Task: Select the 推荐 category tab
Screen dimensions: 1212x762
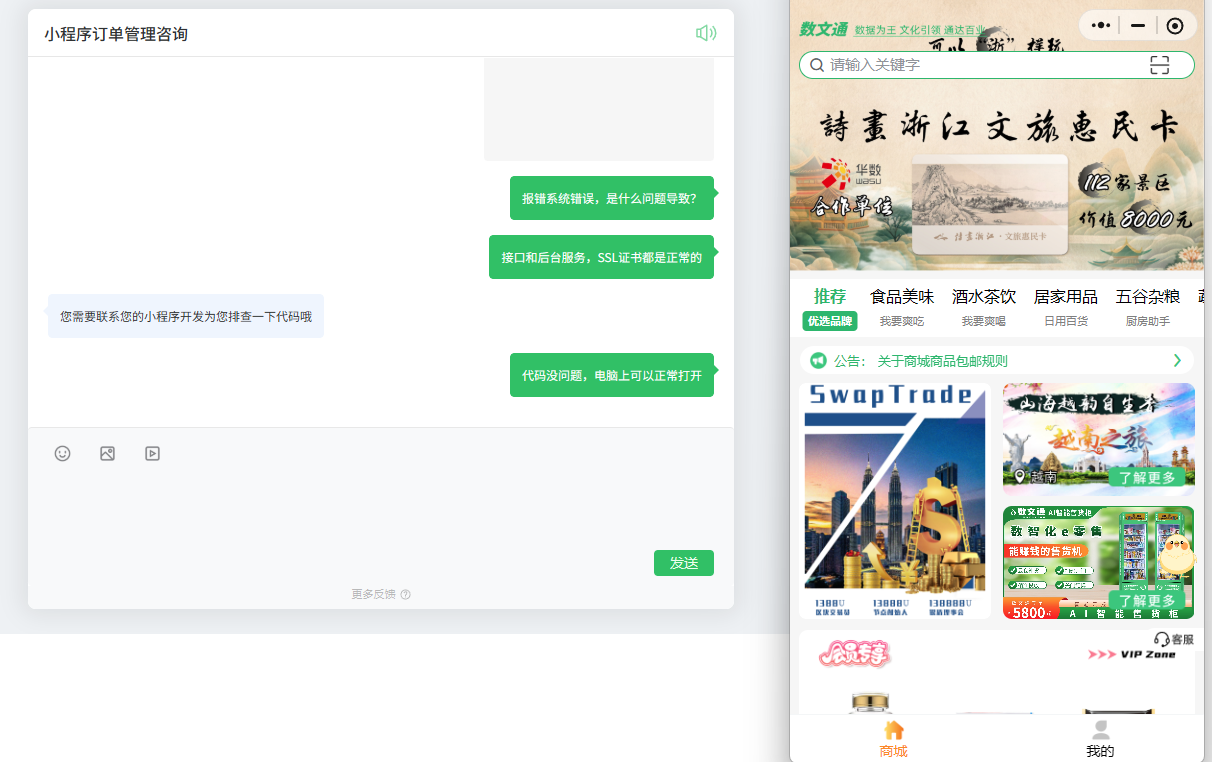Action: 830,297
